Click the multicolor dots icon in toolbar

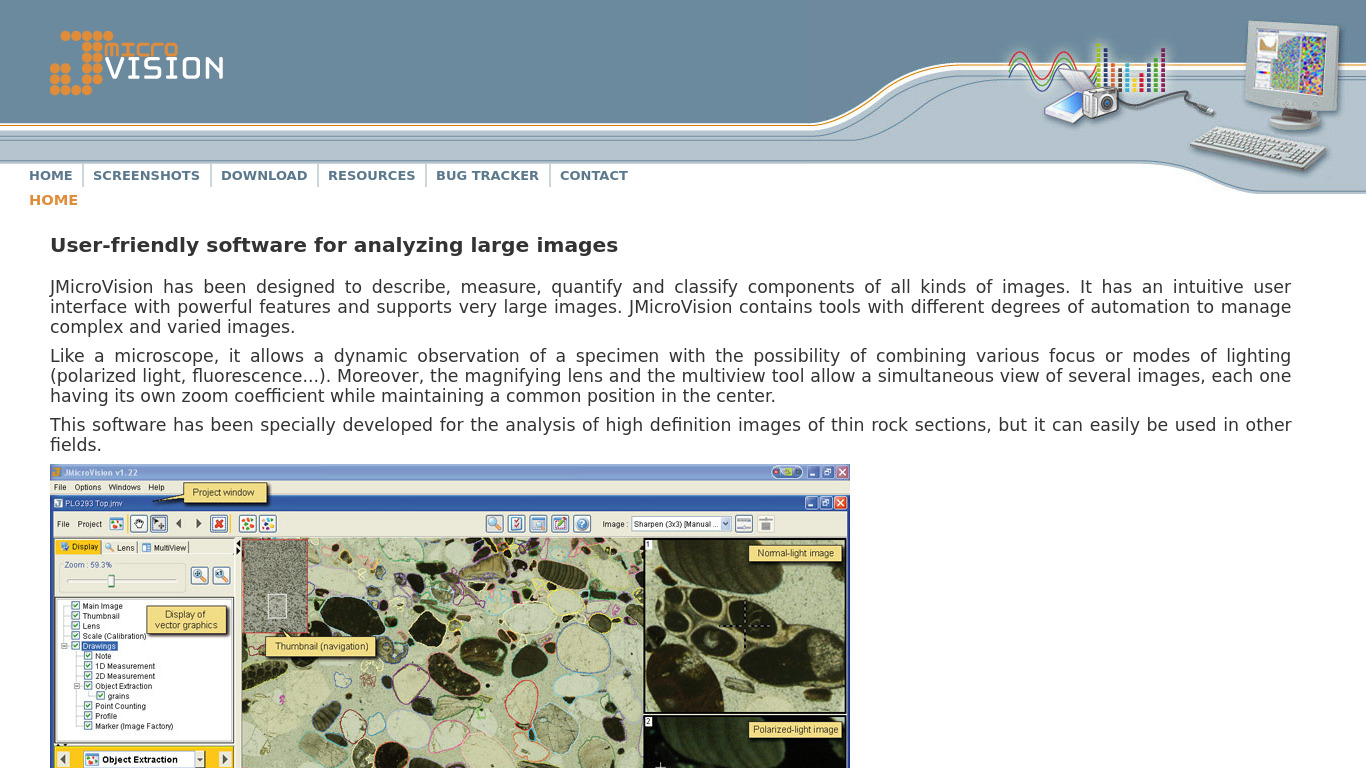pos(268,523)
